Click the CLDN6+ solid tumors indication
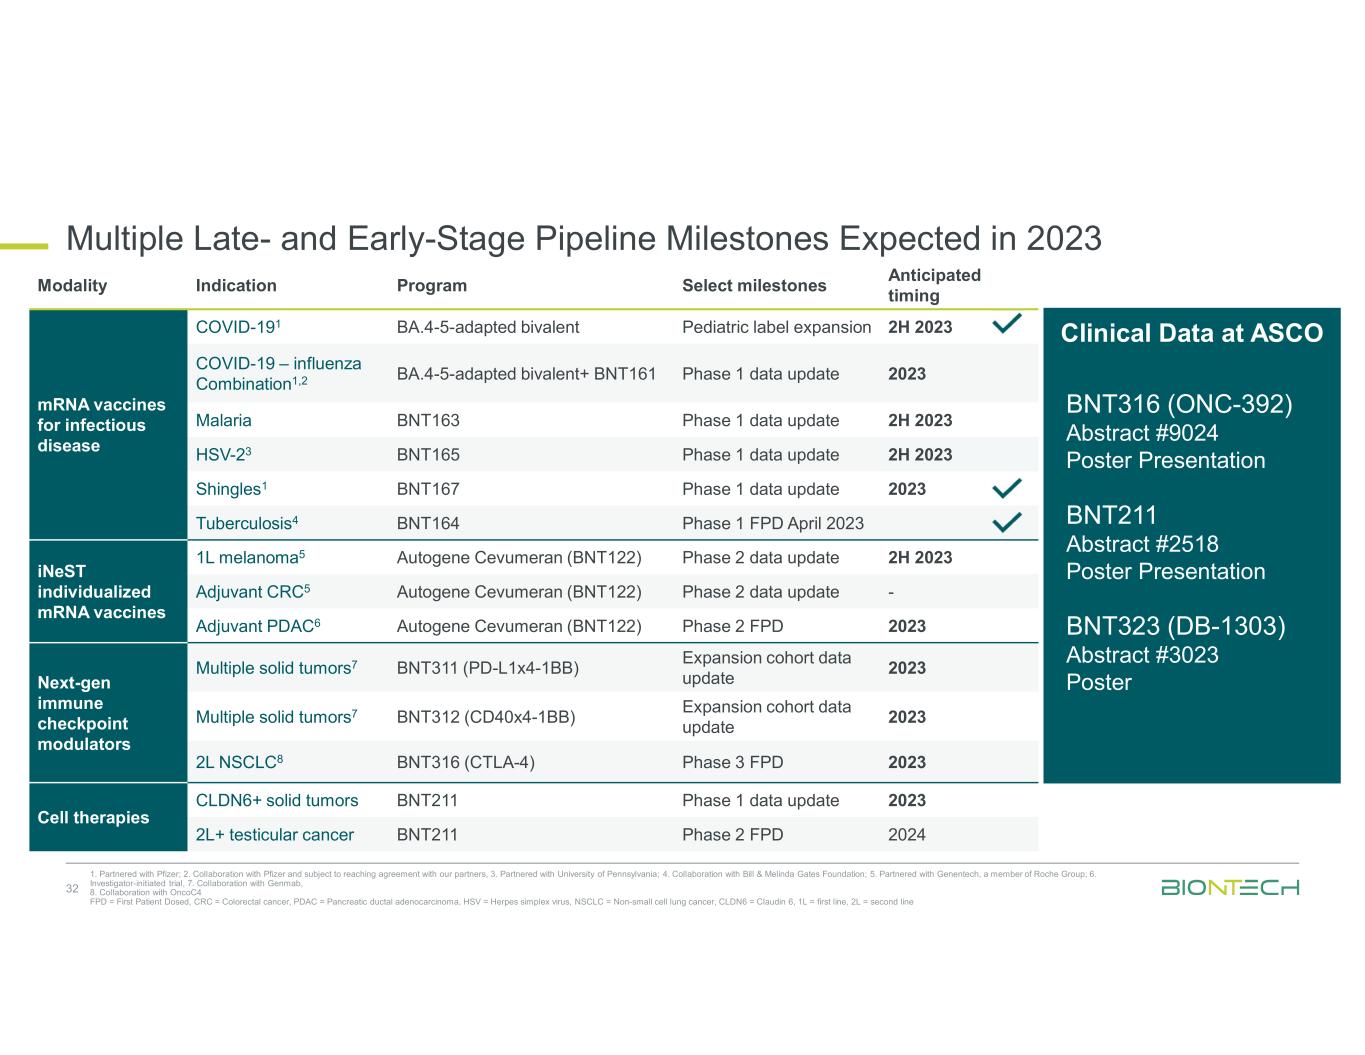Screen dimensions: 1365x1055 tap(277, 800)
